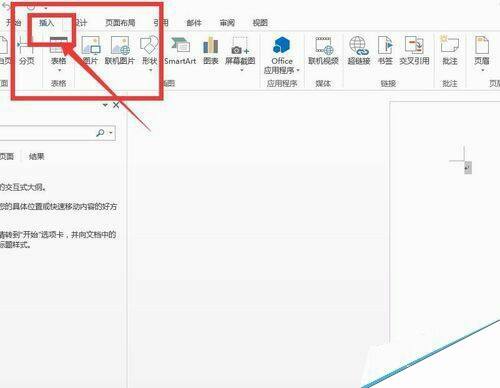Click the 形状 shapes icon

(149, 45)
